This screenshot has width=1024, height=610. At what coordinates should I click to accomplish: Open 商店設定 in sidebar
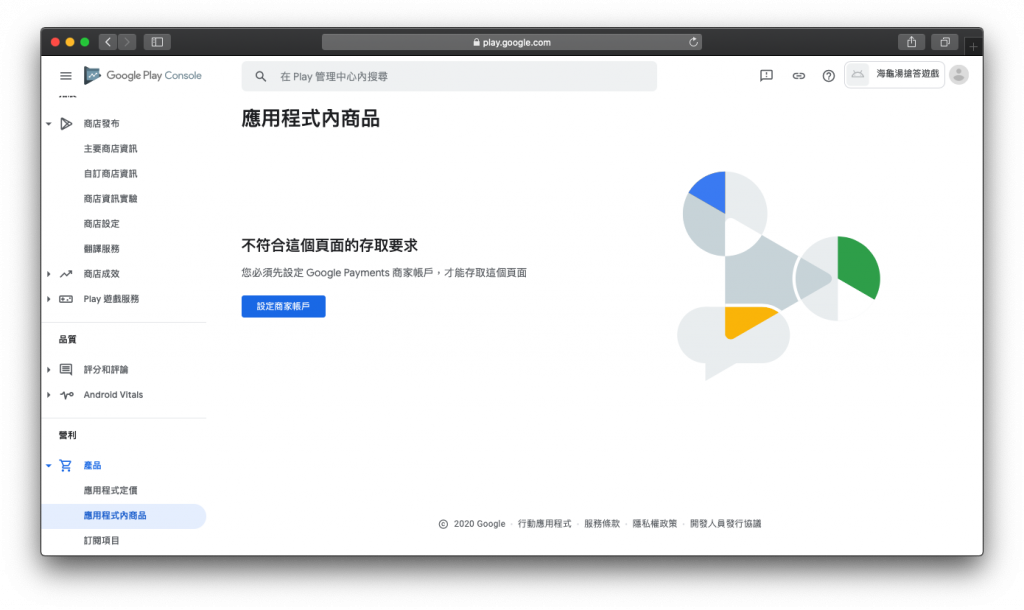click(101, 223)
